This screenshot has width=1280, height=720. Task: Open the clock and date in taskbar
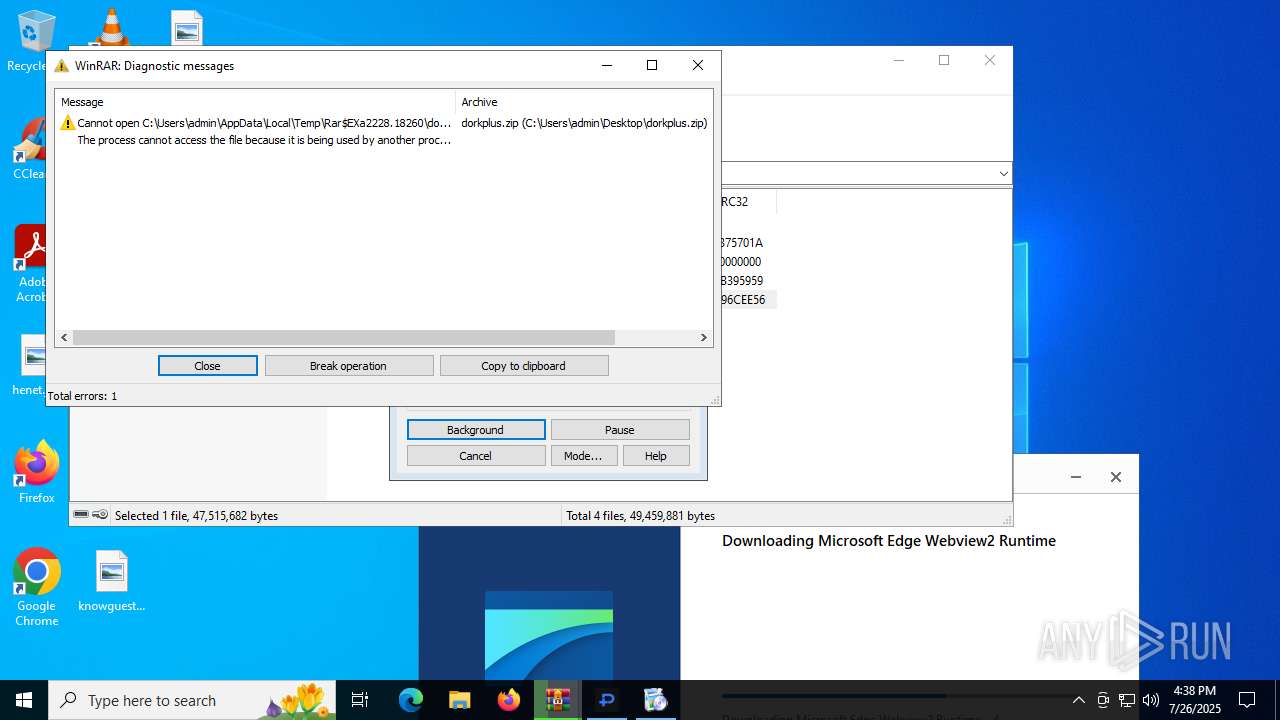click(1195, 700)
